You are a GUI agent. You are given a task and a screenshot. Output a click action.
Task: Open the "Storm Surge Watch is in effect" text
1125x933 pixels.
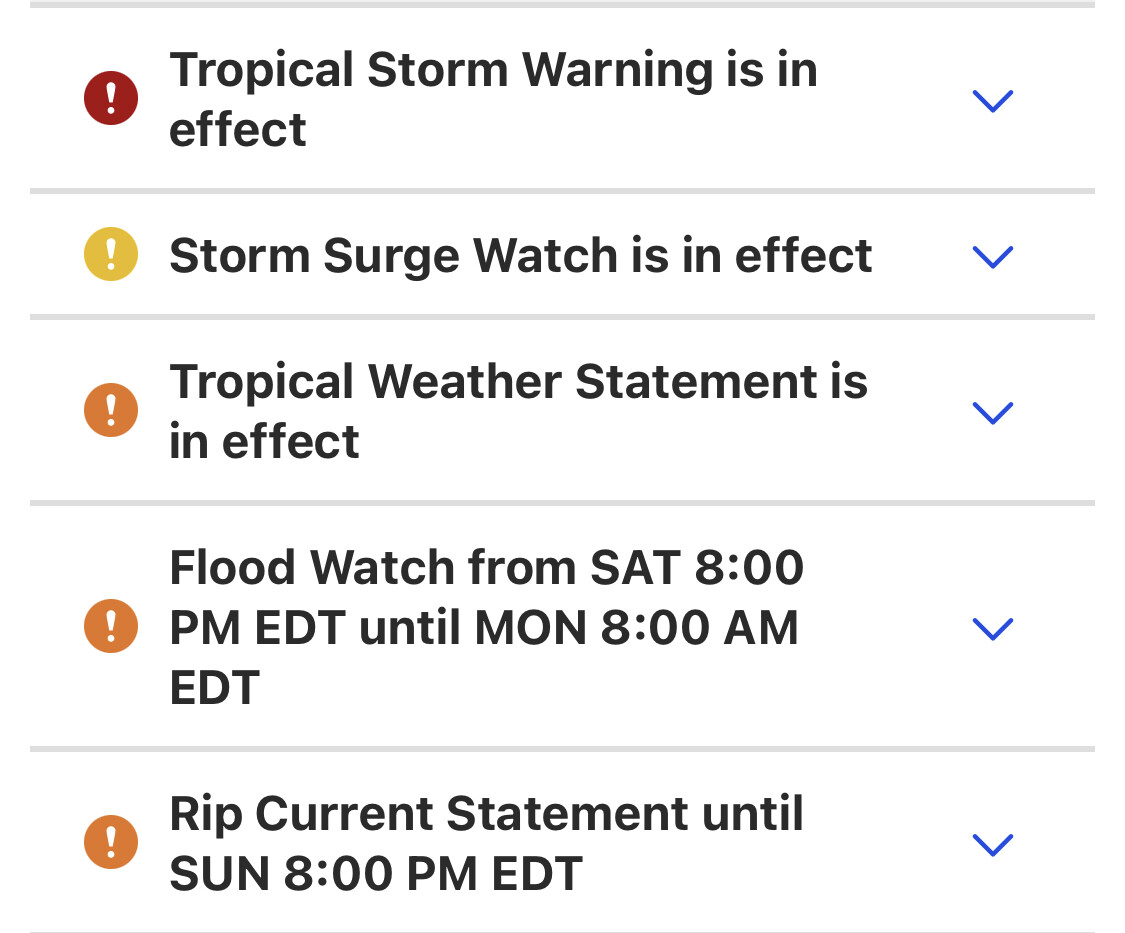click(520, 255)
